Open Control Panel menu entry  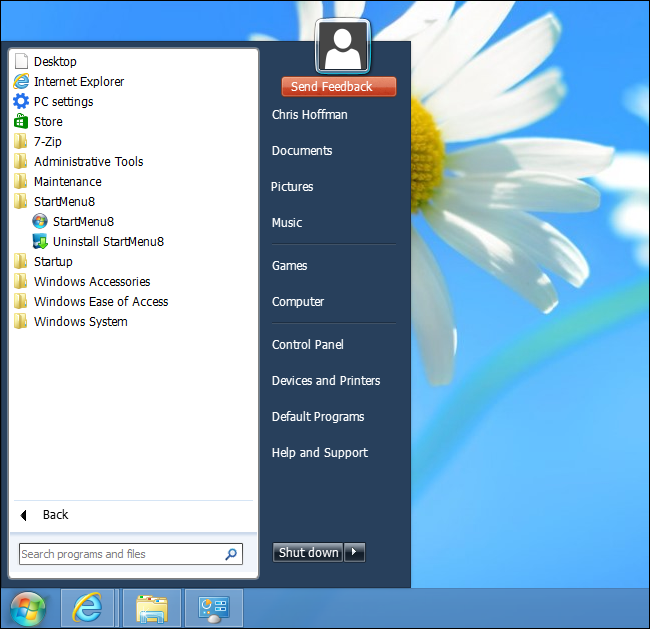[308, 345]
